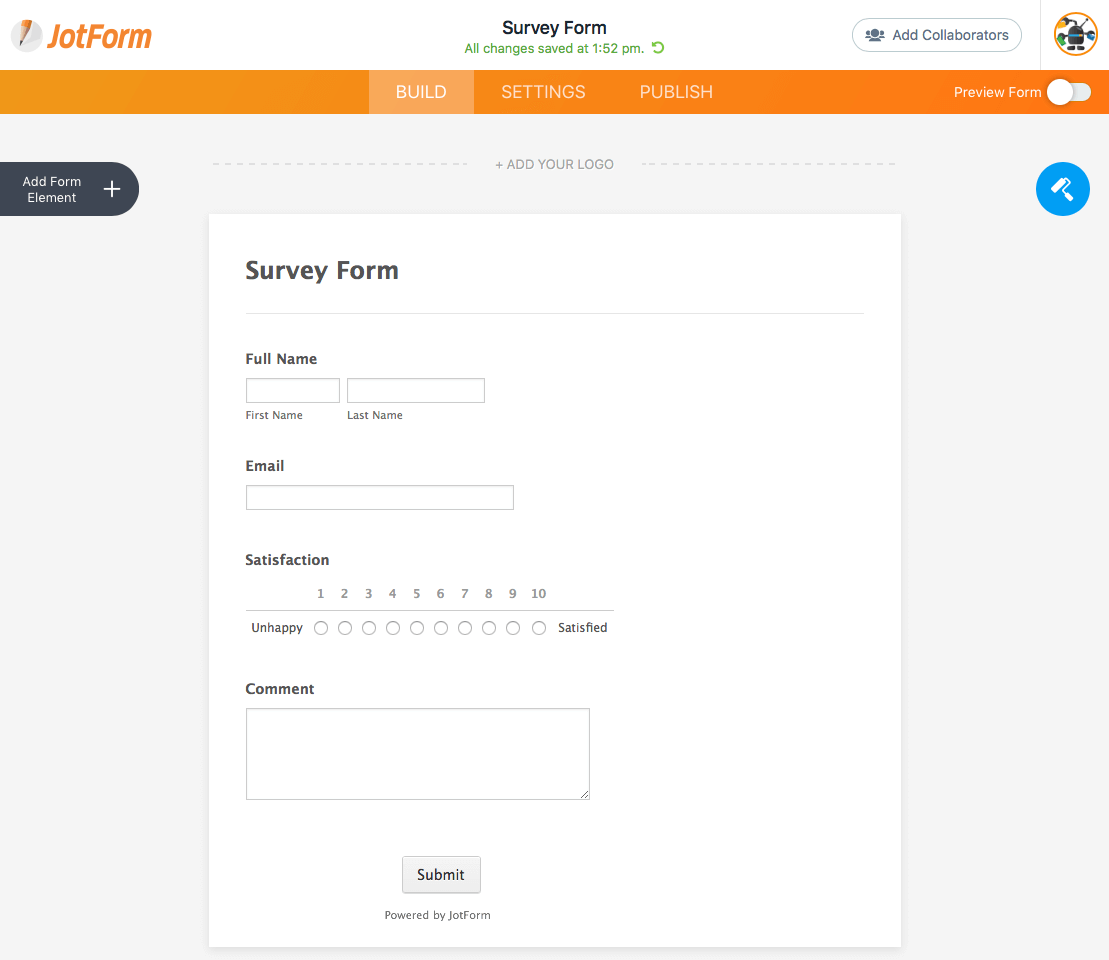This screenshot has height=960, width=1109.
Task: Switch to the BUILD tab
Action: (x=421, y=92)
